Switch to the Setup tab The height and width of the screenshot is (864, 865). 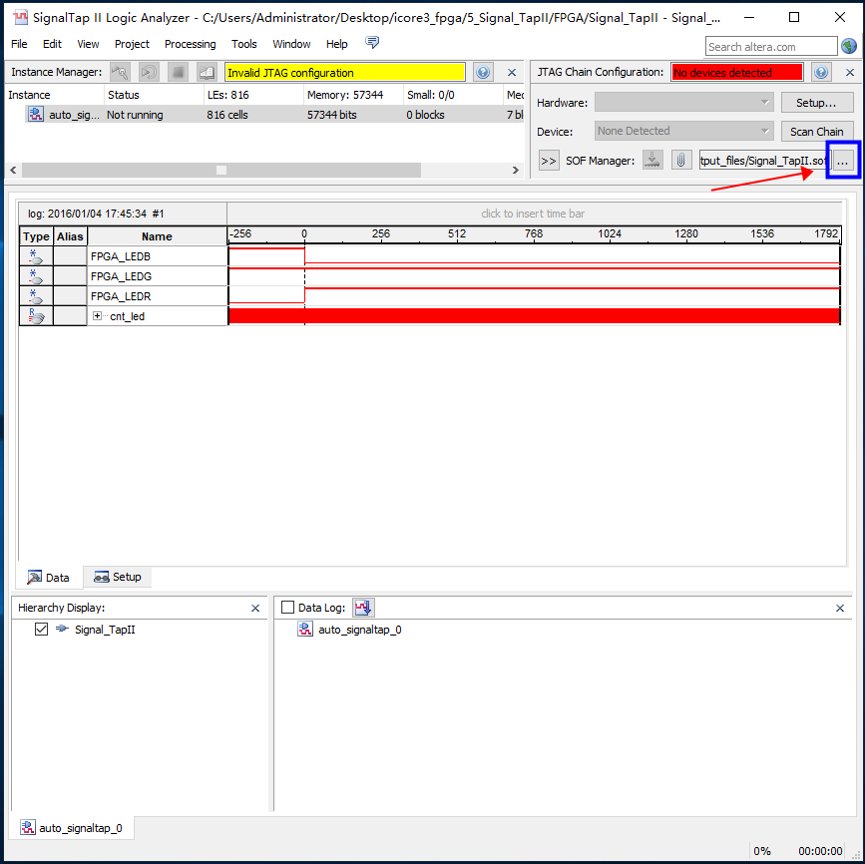(117, 577)
